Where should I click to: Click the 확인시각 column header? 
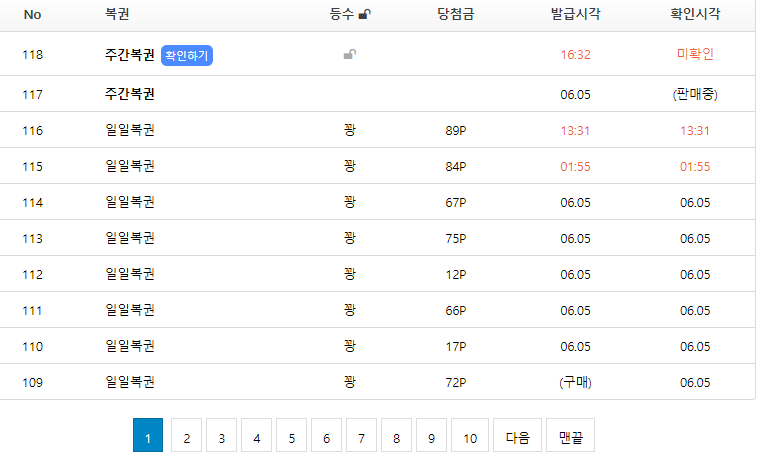pyautogui.click(x=695, y=14)
